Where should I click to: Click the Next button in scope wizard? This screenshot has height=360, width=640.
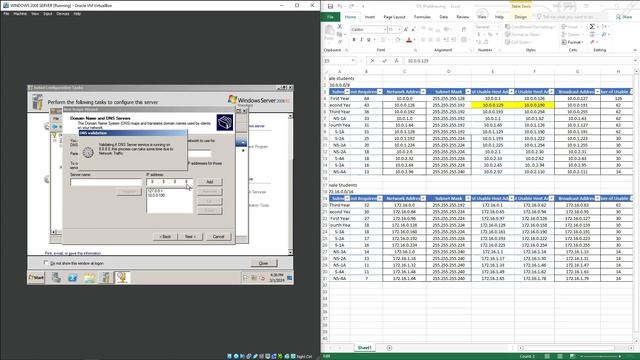tap(190, 236)
